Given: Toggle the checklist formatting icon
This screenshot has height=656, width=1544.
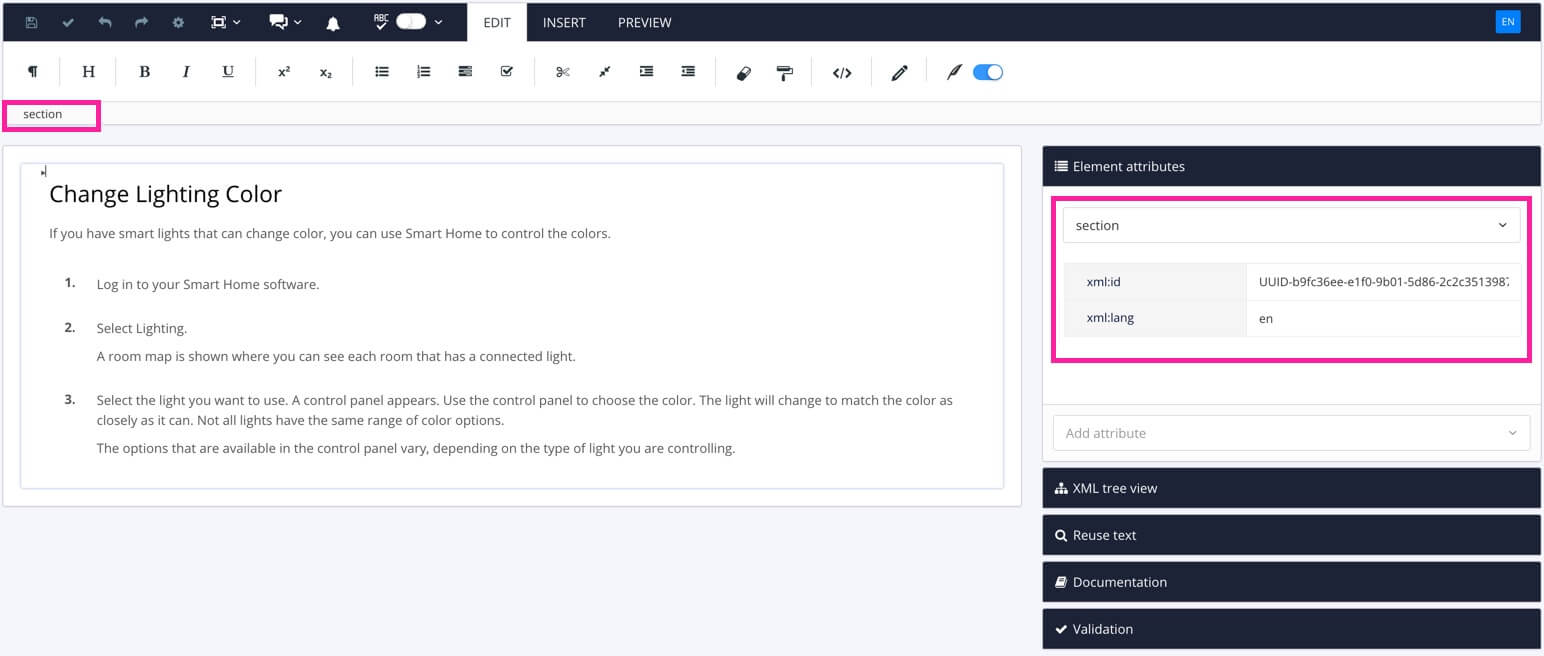Looking at the screenshot, I should (x=506, y=71).
